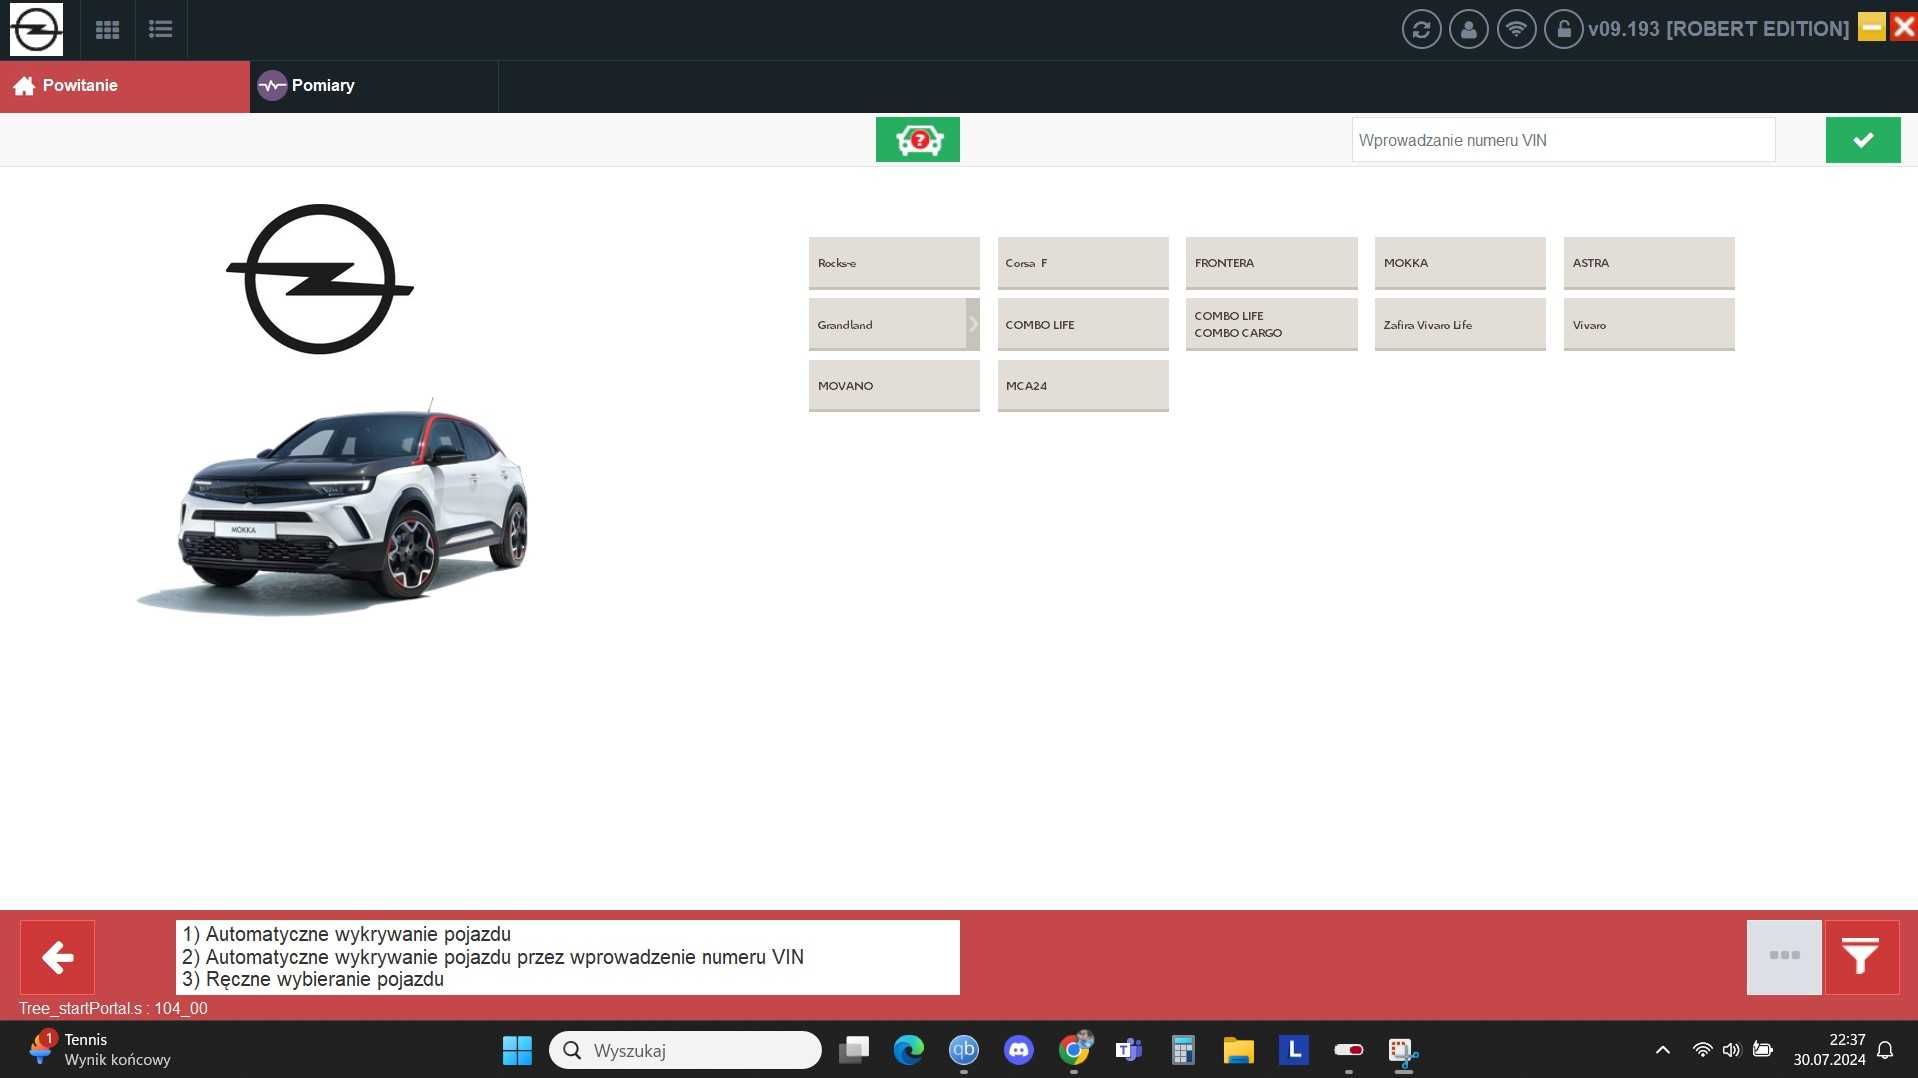Select the Grandland vehicle model
1918x1078 pixels.
(887, 325)
